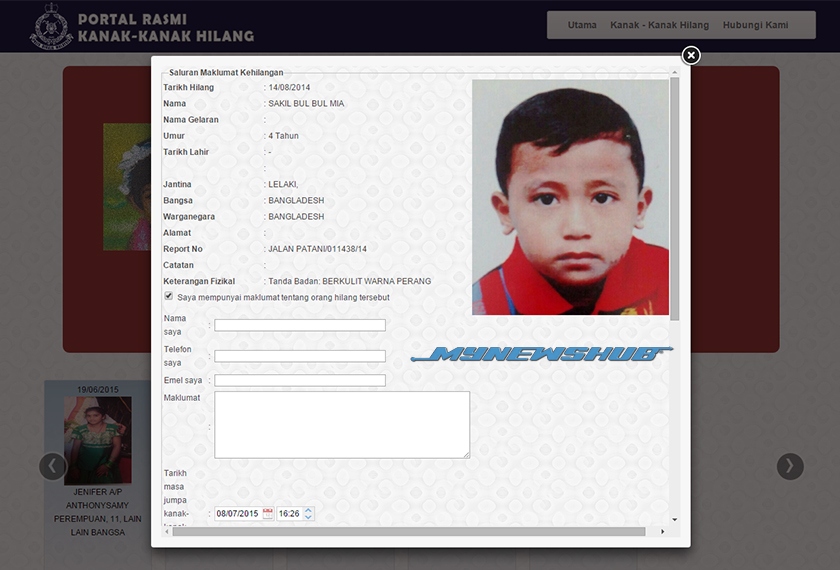Open Kanak - Kanak Hilang menu
The width and height of the screenshot is (840, 570).
[659, 25]
